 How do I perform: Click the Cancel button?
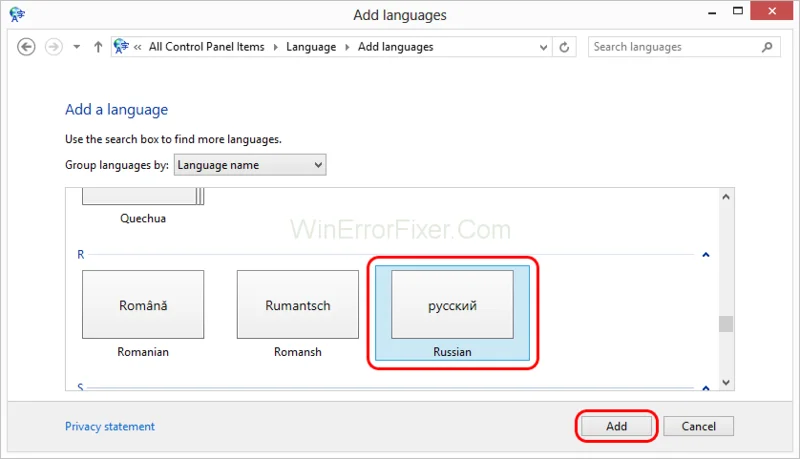[698, 426]
